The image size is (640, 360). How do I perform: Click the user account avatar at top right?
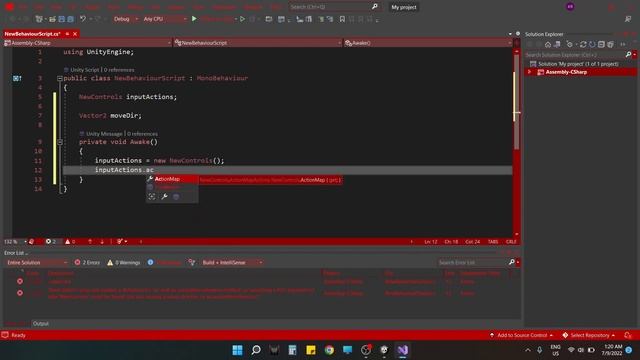click(570, 7)
